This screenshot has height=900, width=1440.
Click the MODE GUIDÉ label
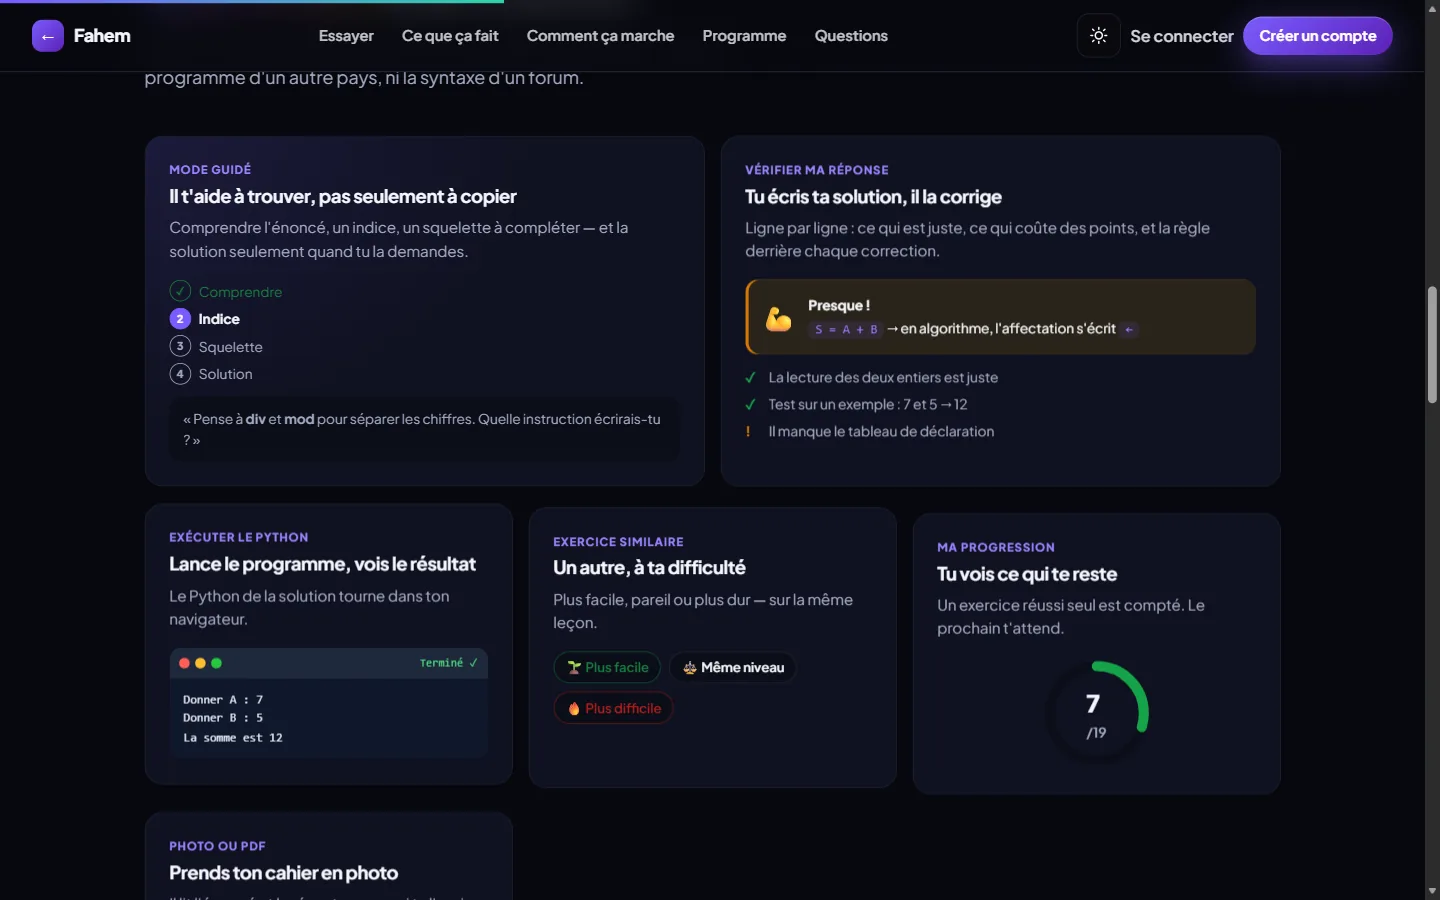pos(210,170)
